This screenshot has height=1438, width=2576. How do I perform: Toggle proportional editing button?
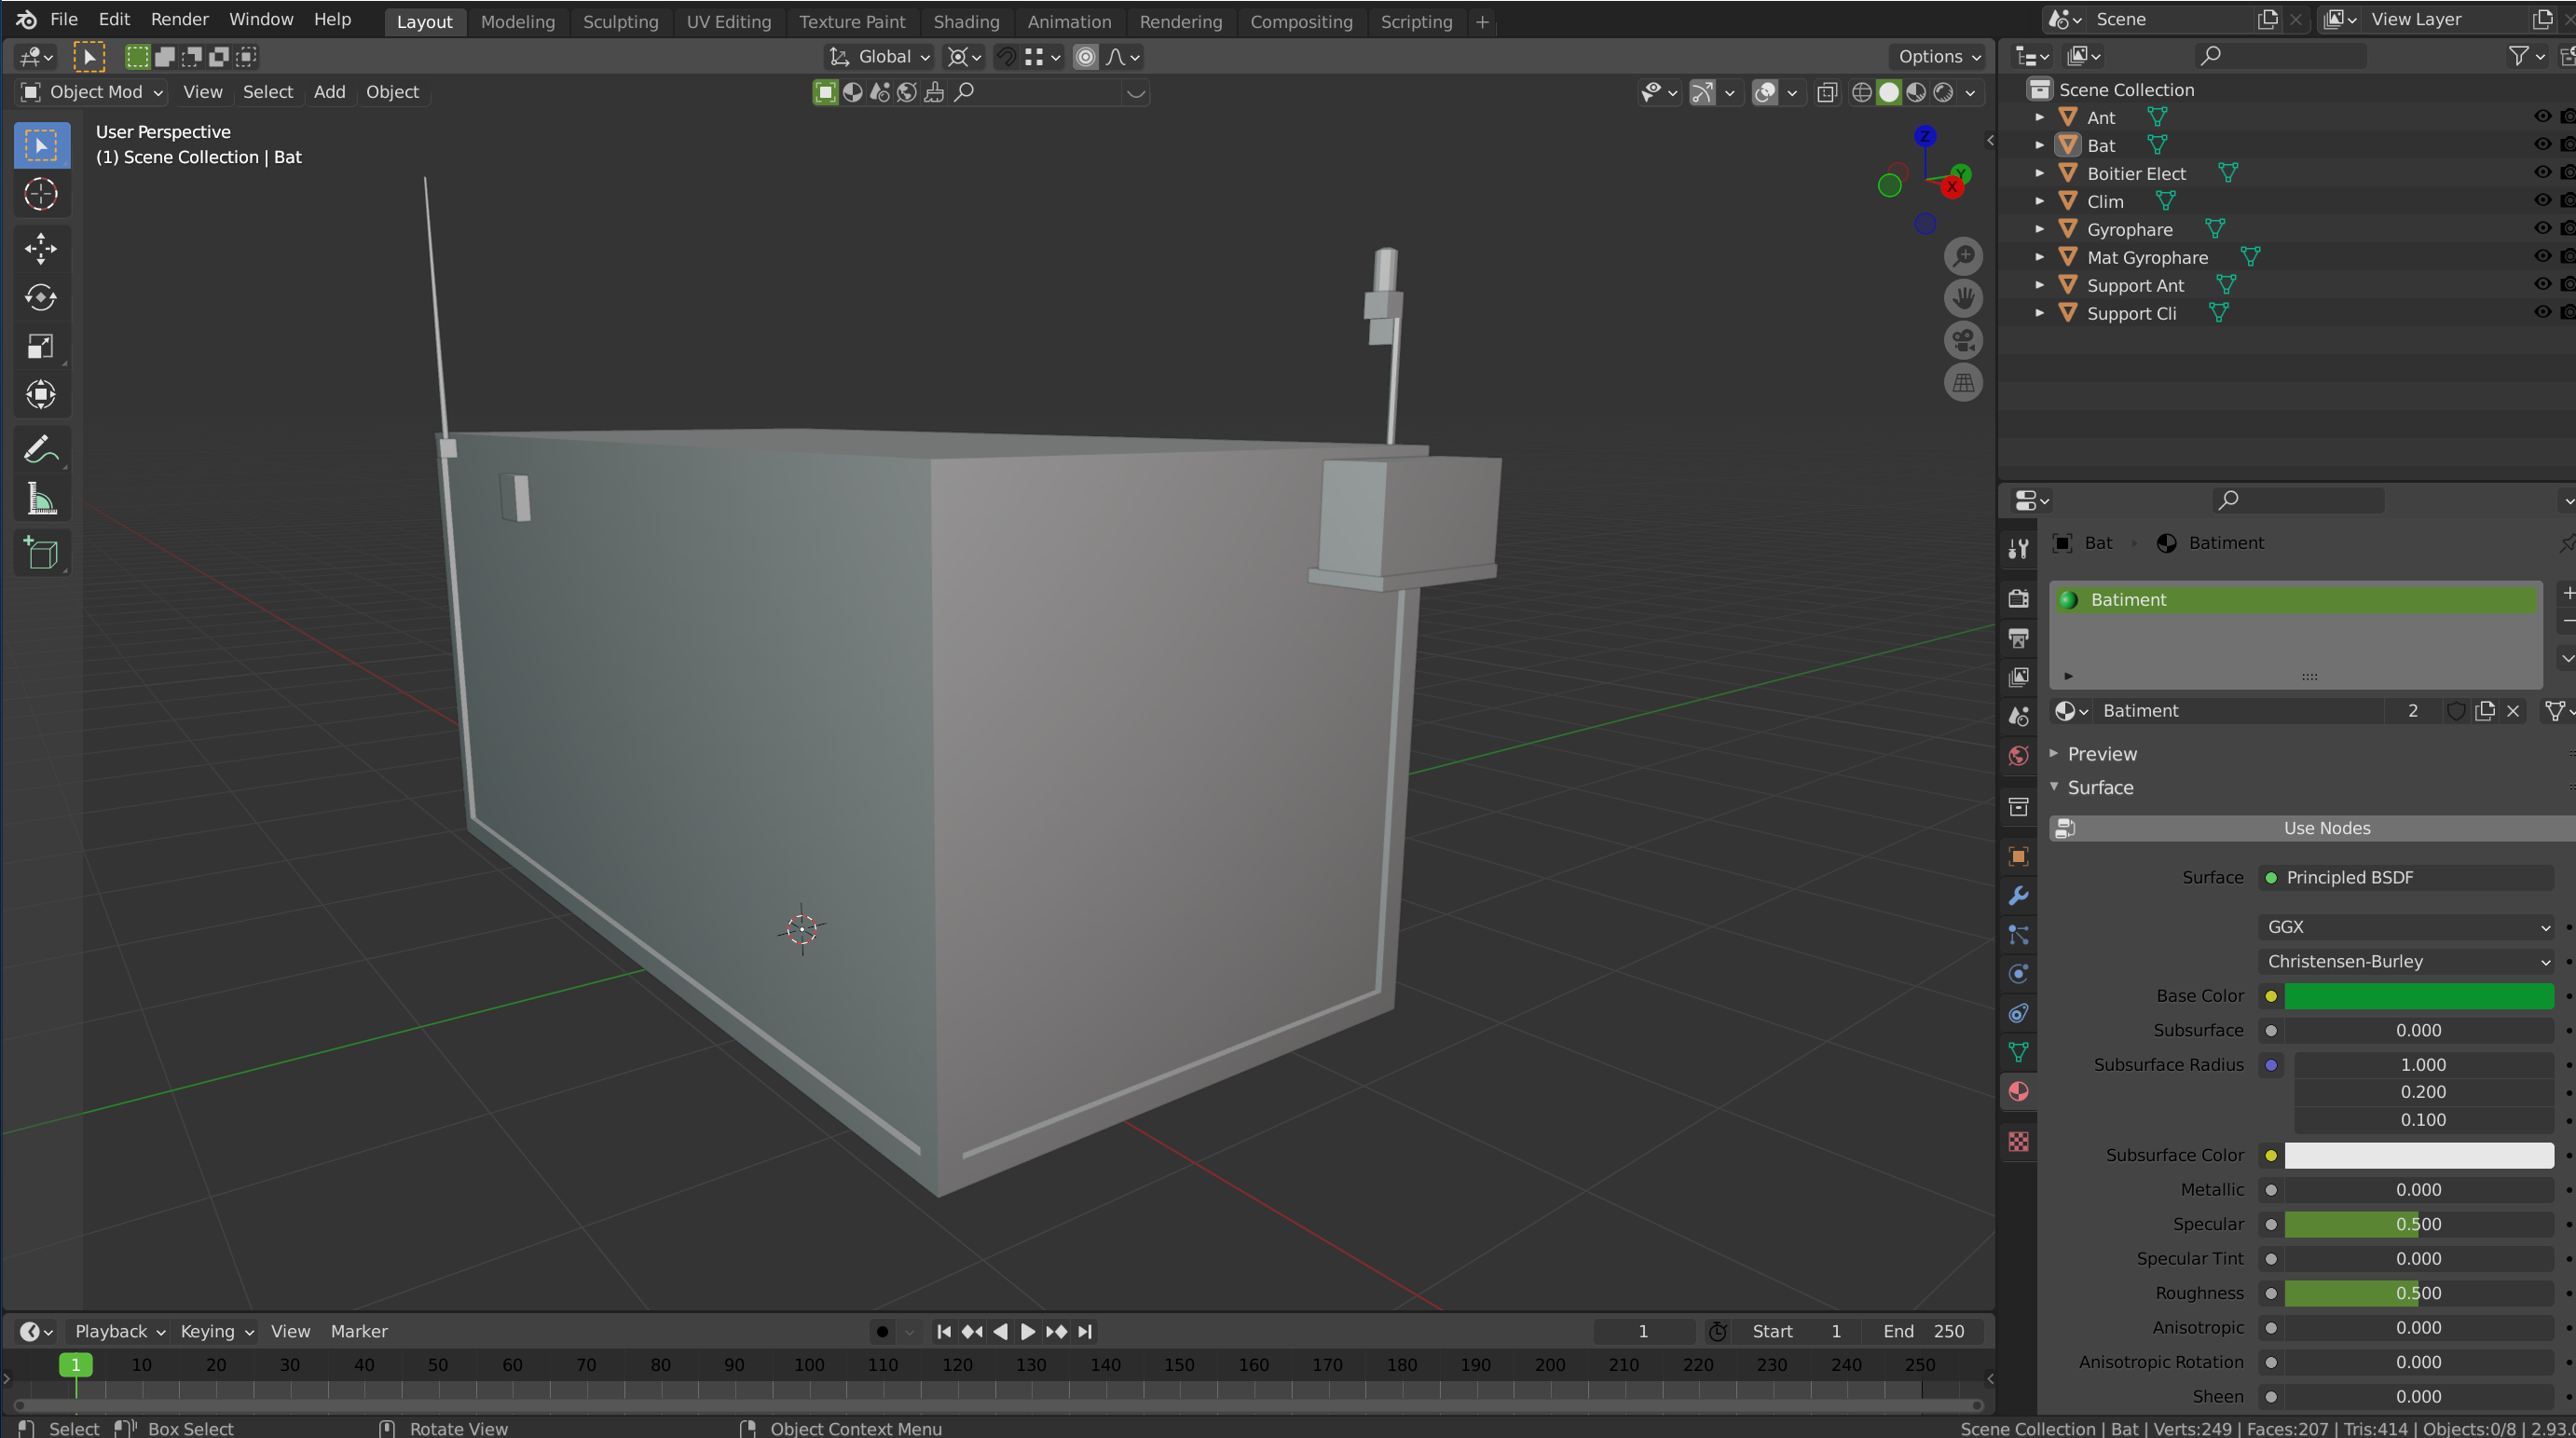click(x=1085, y=57)
